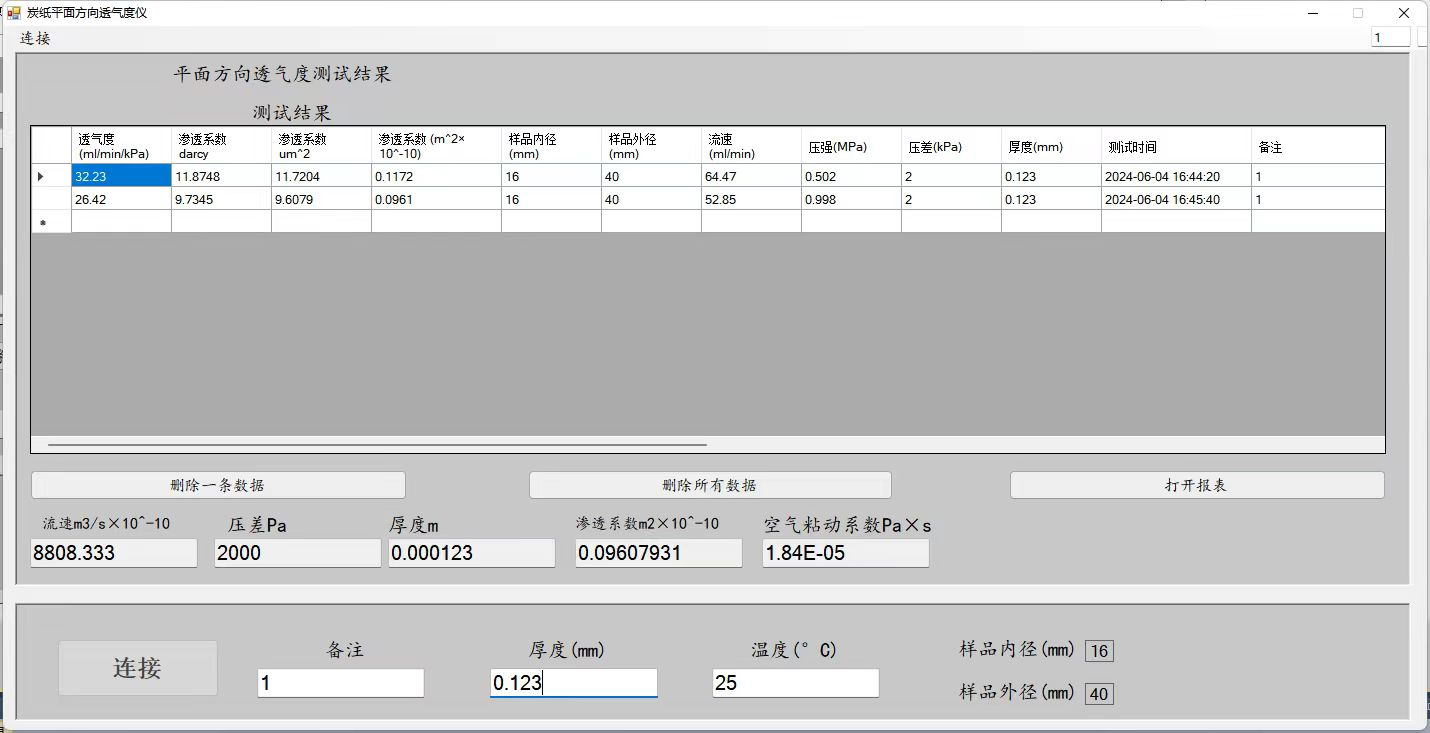Close the application window
This screenshot has height=733, width=1430.
1404,13
